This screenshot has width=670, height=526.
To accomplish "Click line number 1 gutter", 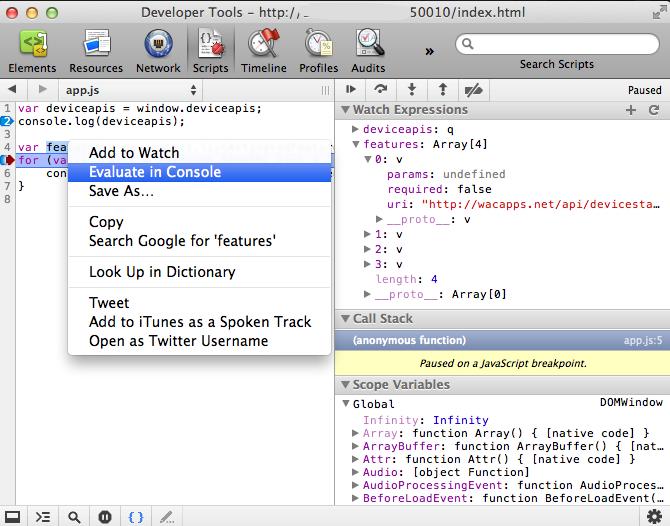I will click(x=7, y=108).
